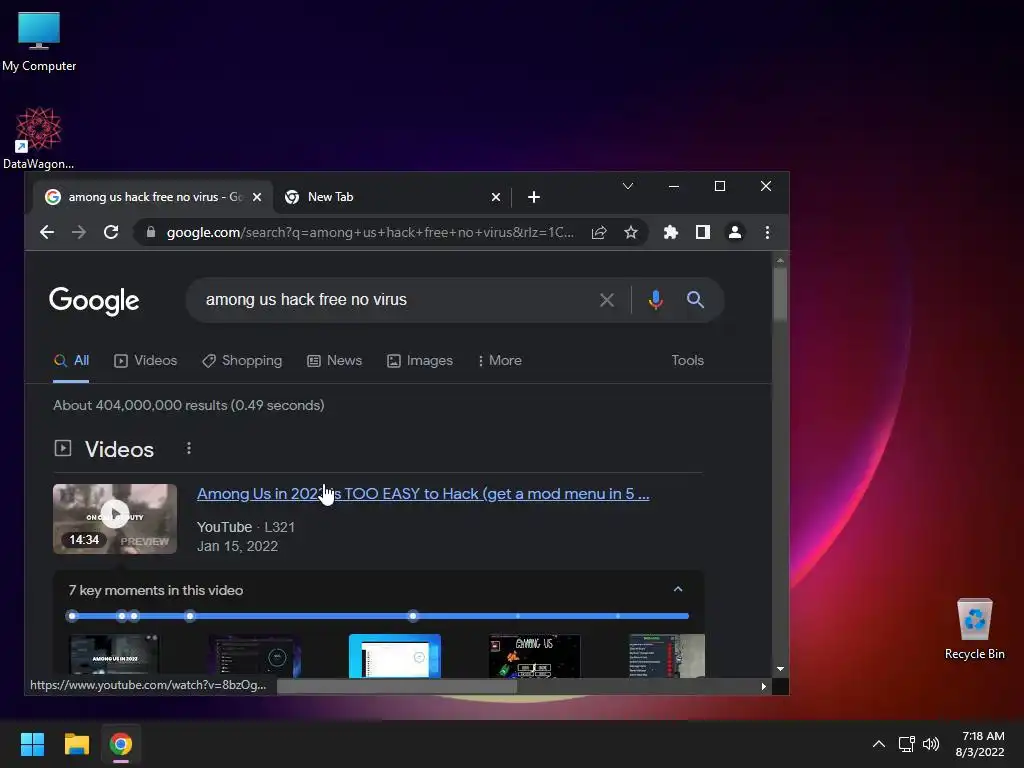Collapse the 7 key moments section

pyautogui.click(x=678, y=589)
